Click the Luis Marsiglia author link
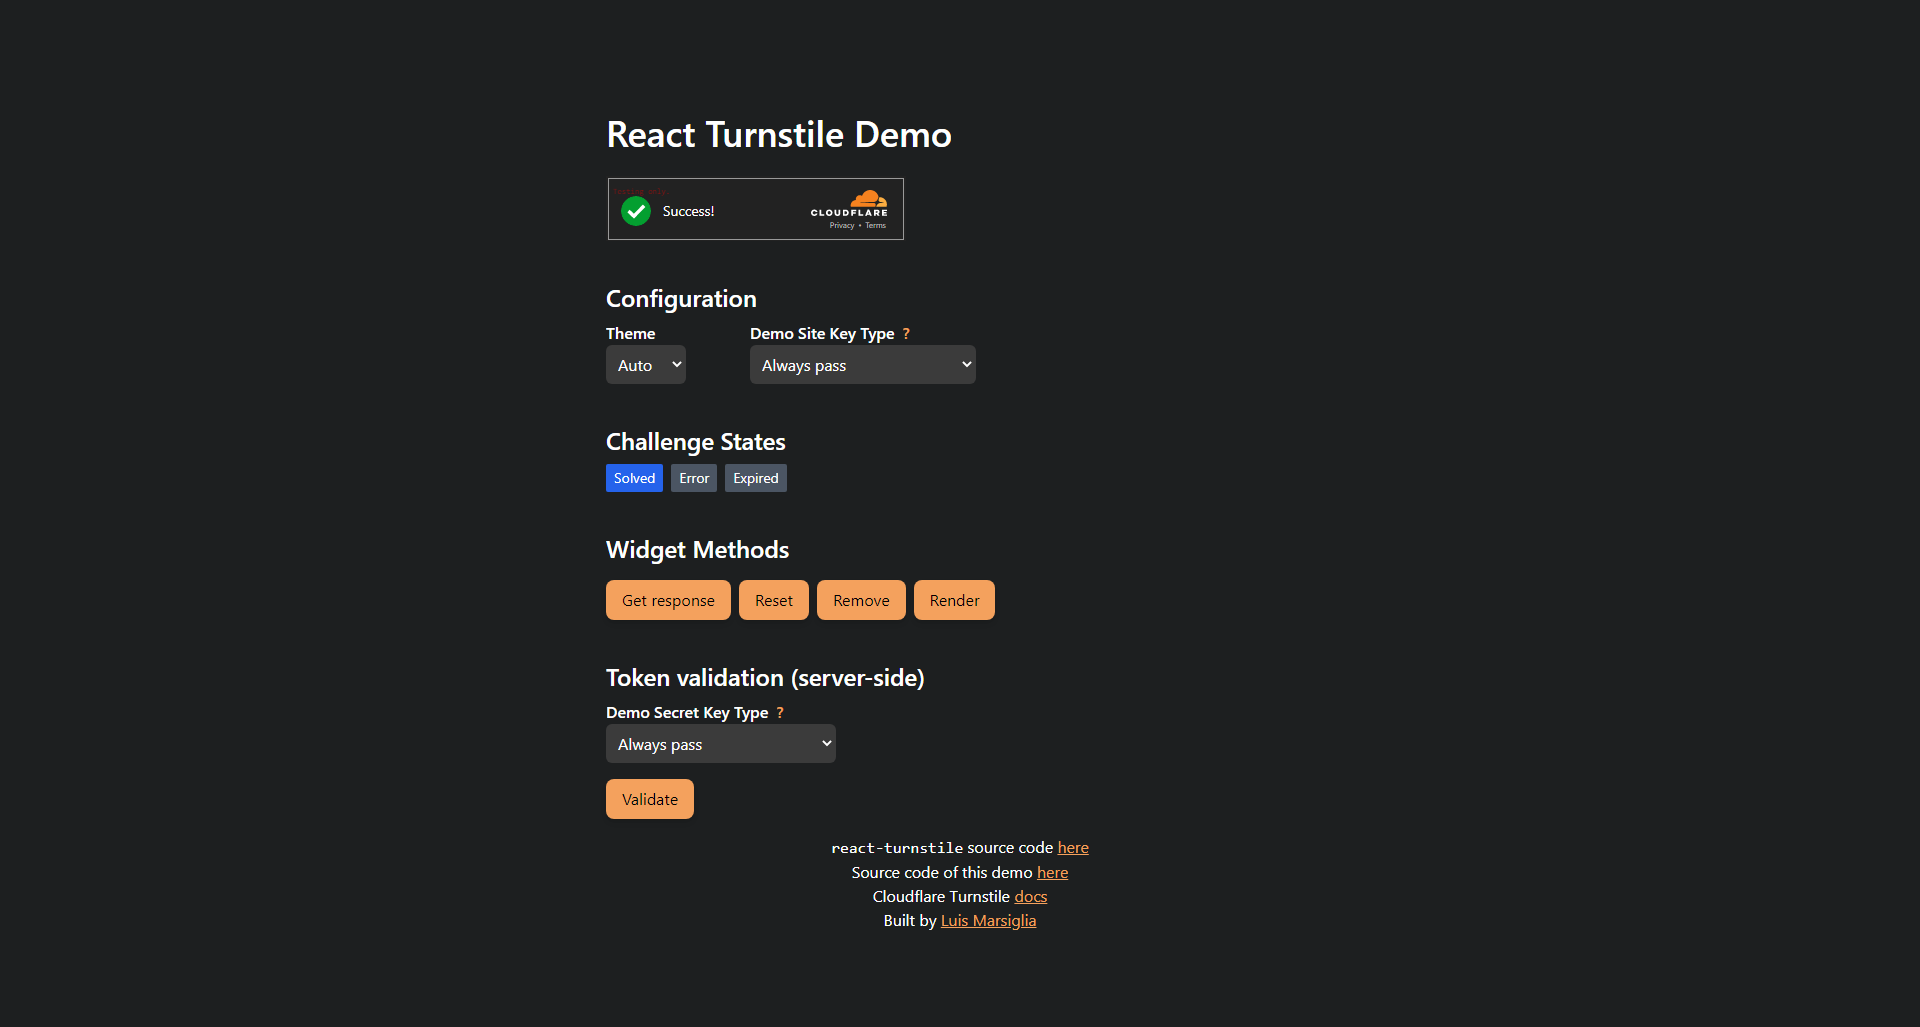Image resolution: width=1920 pixels, height=1027 pixels. (x=988, y=920)
